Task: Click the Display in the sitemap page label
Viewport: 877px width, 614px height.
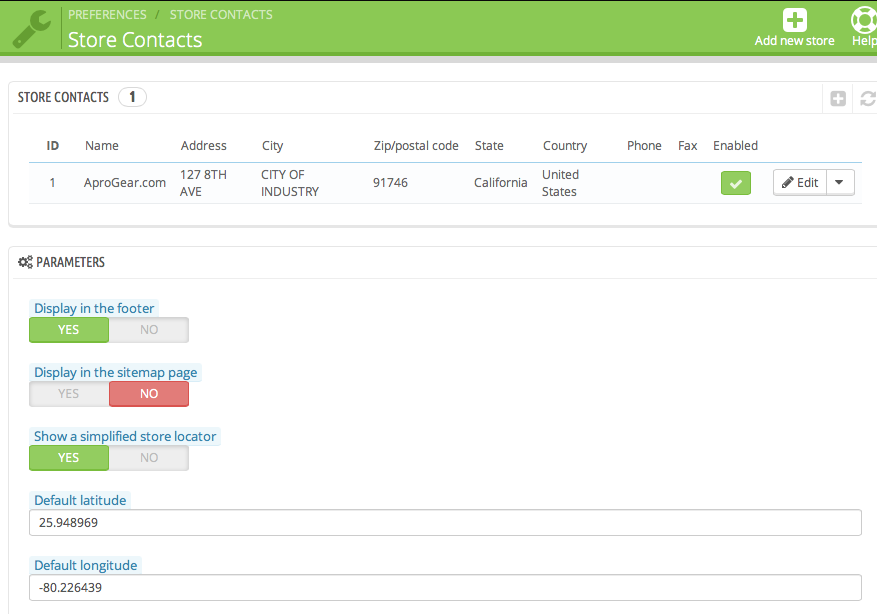Action: point(116,372)
